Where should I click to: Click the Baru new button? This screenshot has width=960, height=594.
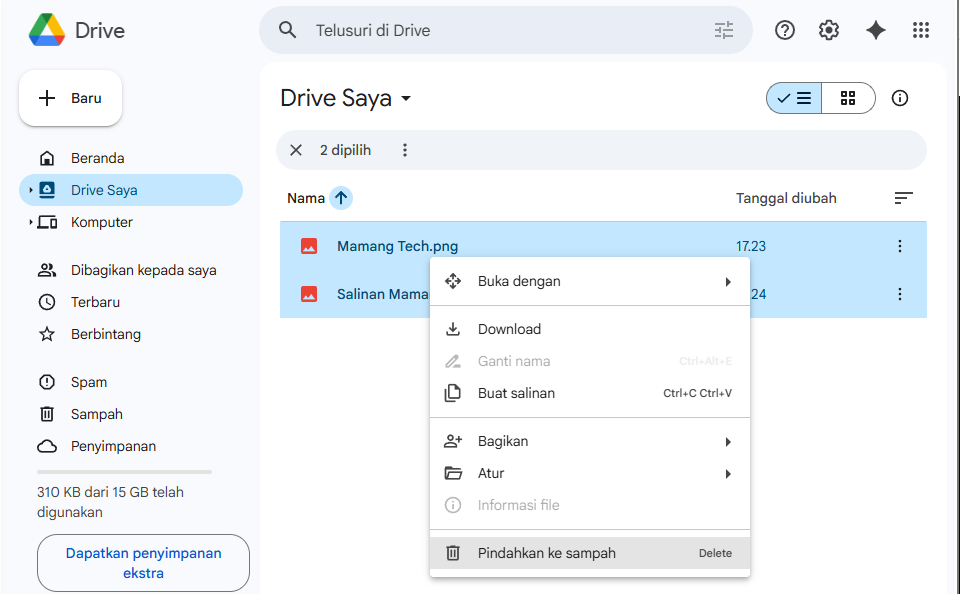click(70, 98)
